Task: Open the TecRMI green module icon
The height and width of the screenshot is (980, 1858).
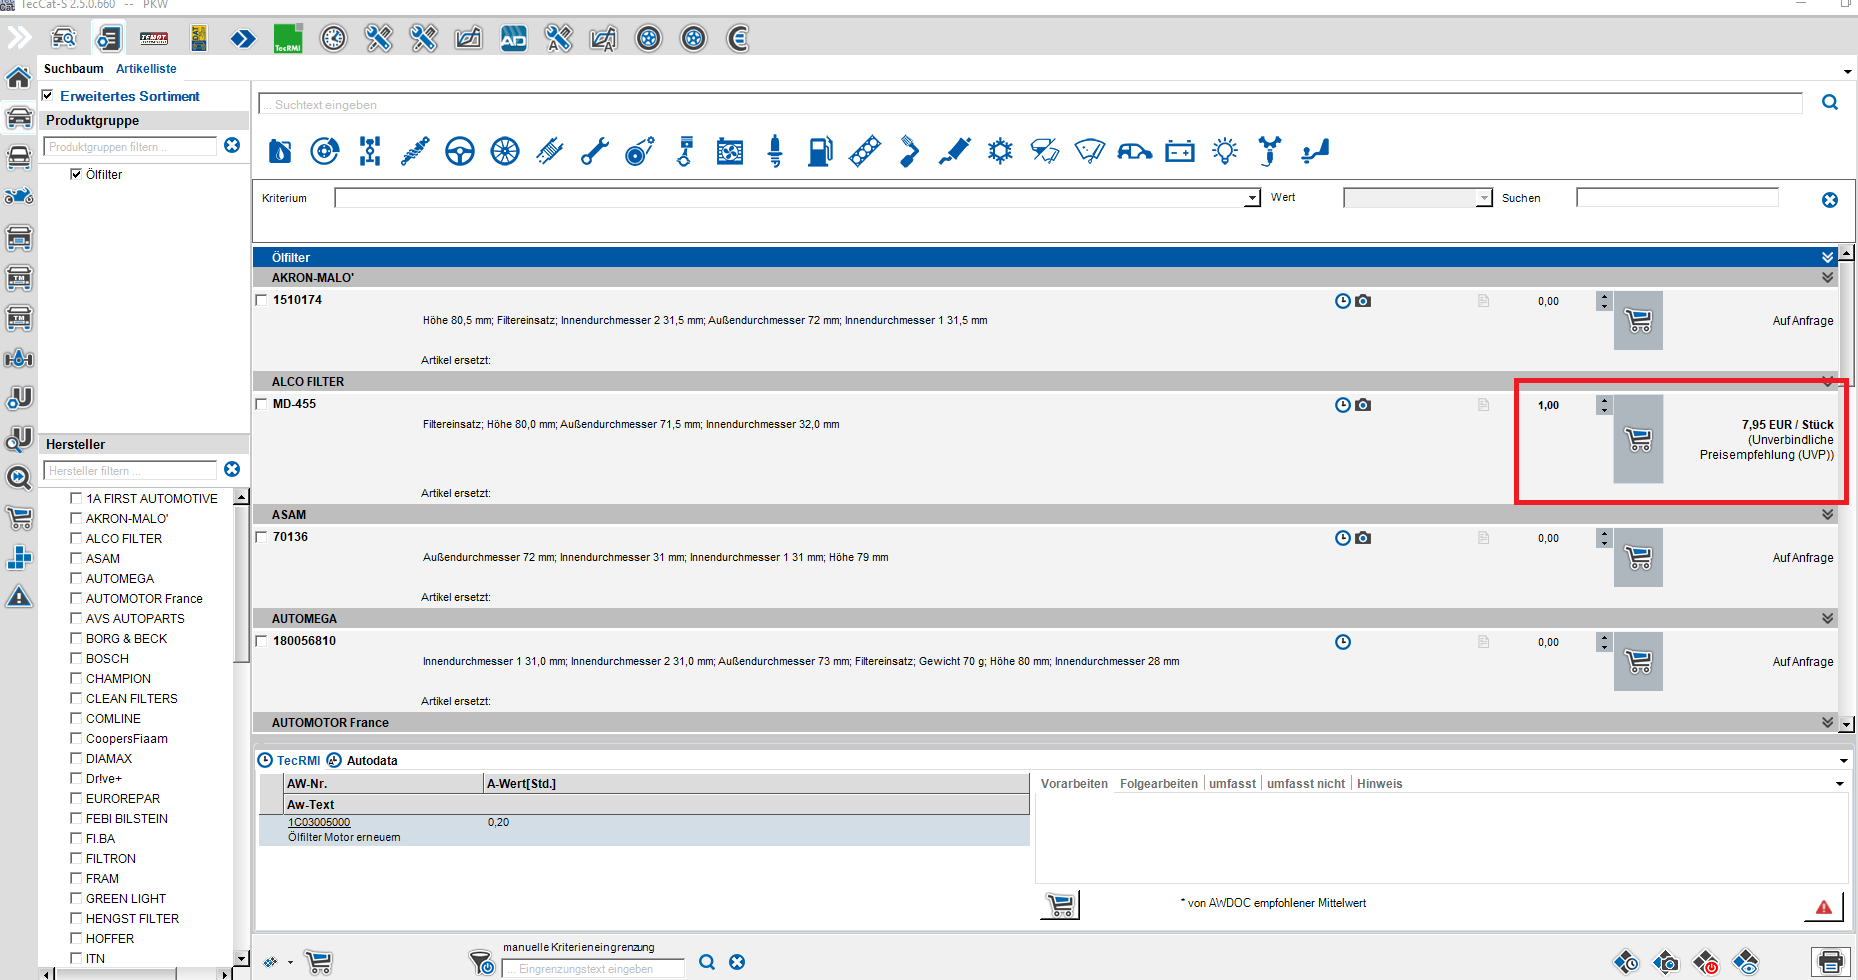Action: coord(288,39)
